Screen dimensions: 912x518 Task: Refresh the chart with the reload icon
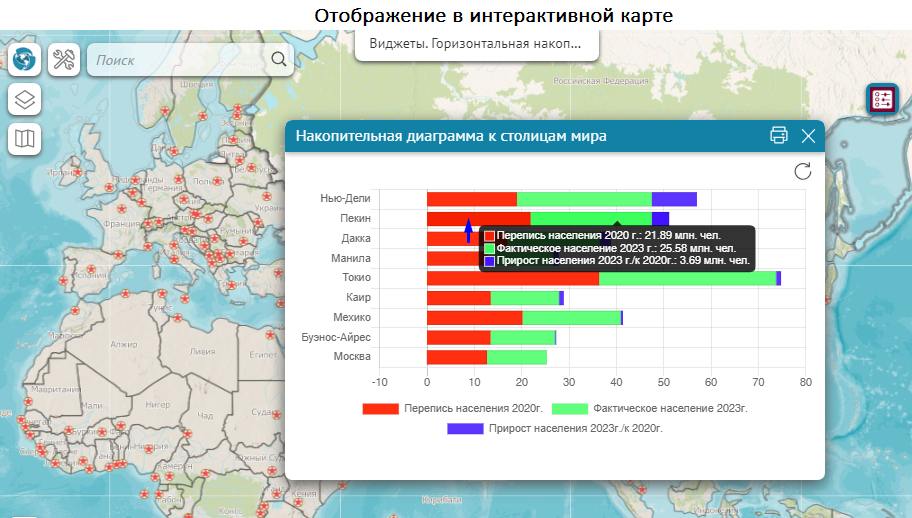click(802, 171)
